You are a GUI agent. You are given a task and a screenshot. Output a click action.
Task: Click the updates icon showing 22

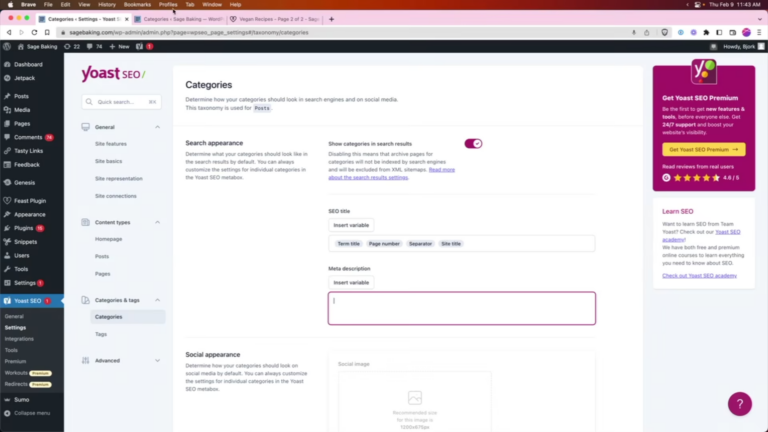click(72, 47)
